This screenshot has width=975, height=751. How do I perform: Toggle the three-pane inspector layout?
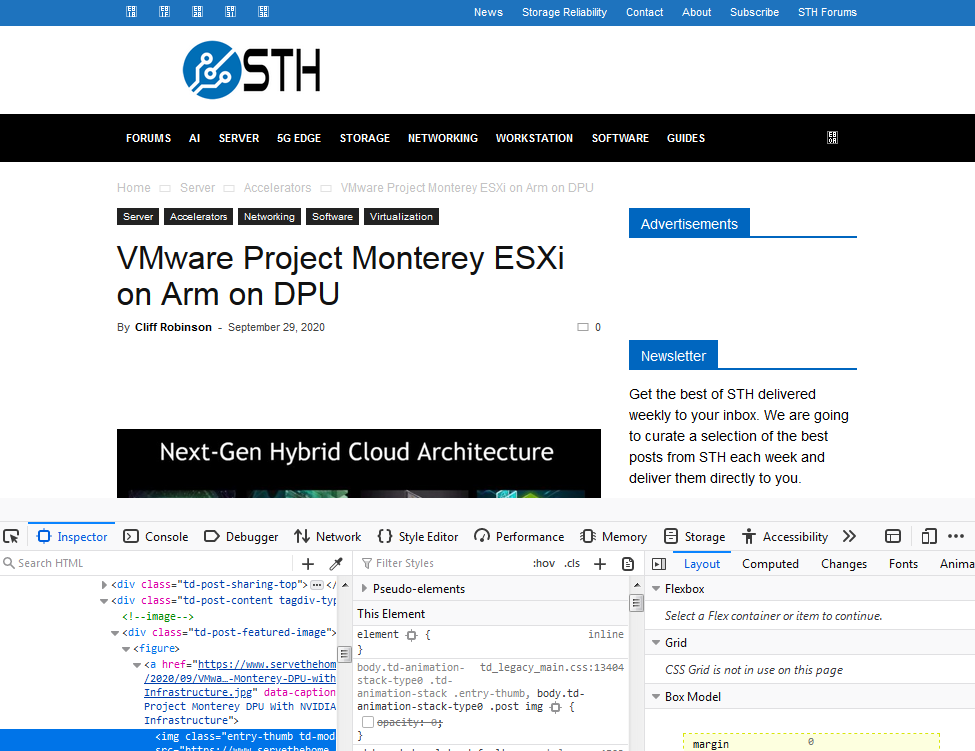pyautogui.click(x=659, y=564)
